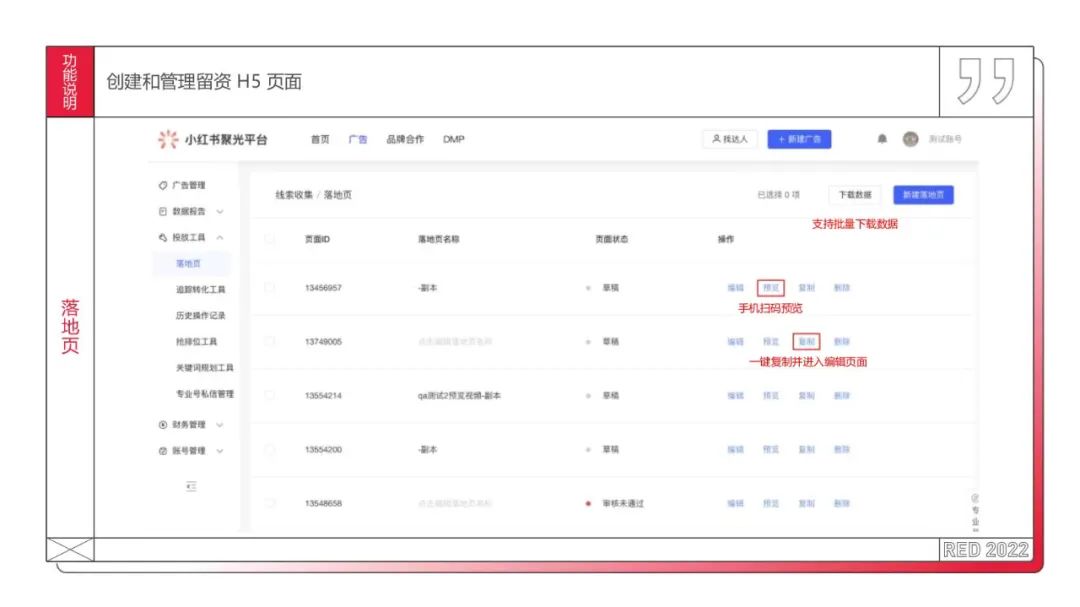Click the 下载数据 button
Viewport: 1080px width, 607px height.
(855, 195)
